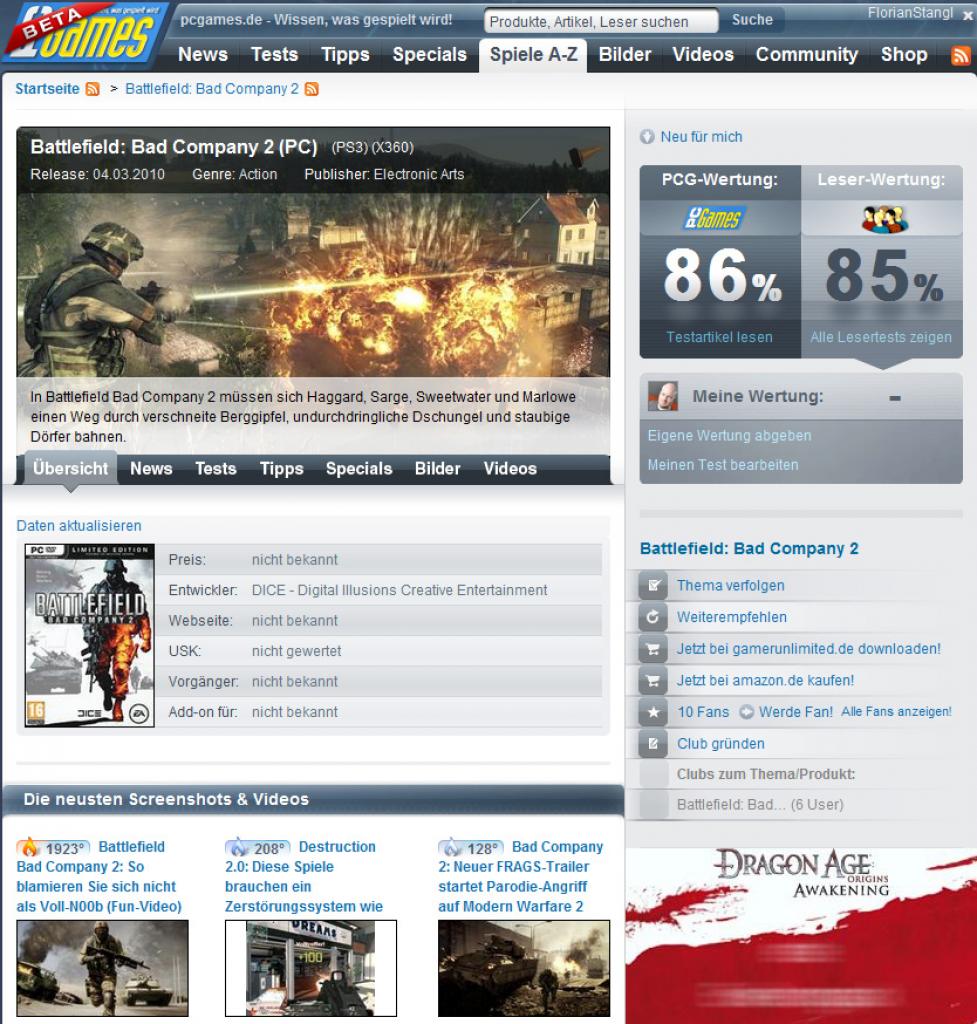Switch to the game's Tests tab
977x1024 pixels.
point(216,469)
